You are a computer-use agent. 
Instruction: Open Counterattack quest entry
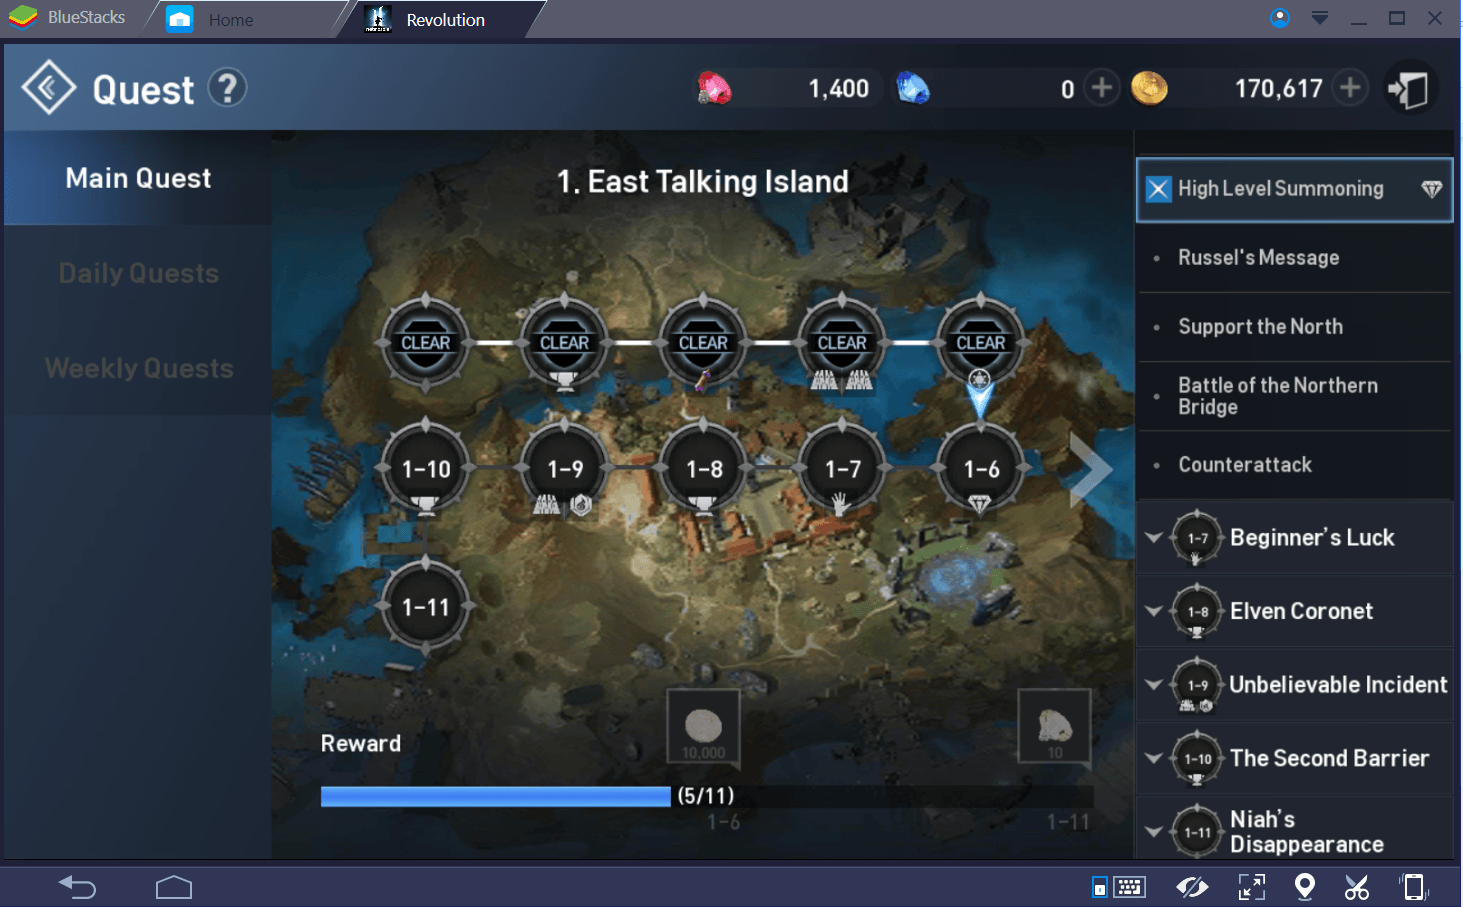(1295, 465)
